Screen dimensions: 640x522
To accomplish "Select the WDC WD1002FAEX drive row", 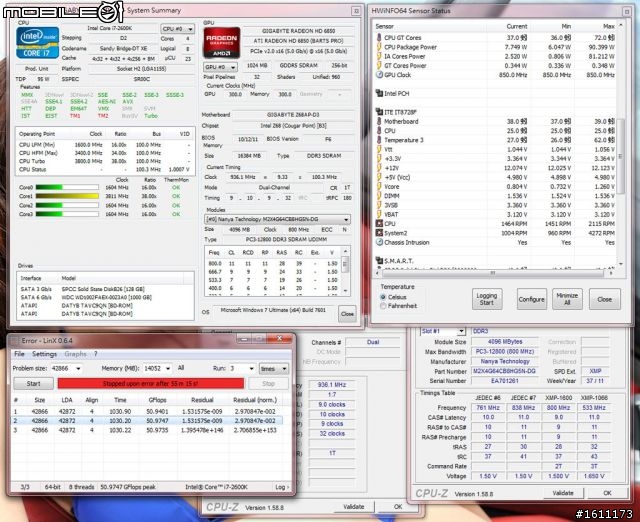I will [x=104, y=298].
